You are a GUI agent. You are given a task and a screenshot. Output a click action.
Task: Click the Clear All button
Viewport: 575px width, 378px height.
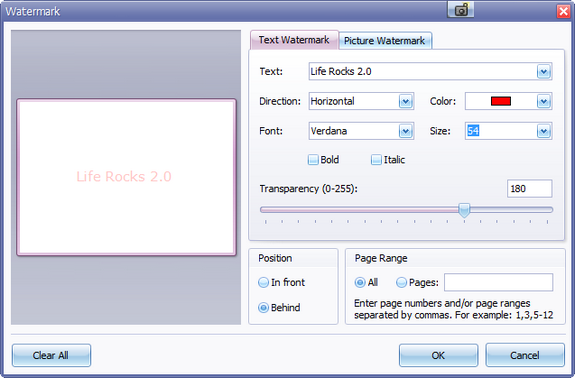[51, 355]
